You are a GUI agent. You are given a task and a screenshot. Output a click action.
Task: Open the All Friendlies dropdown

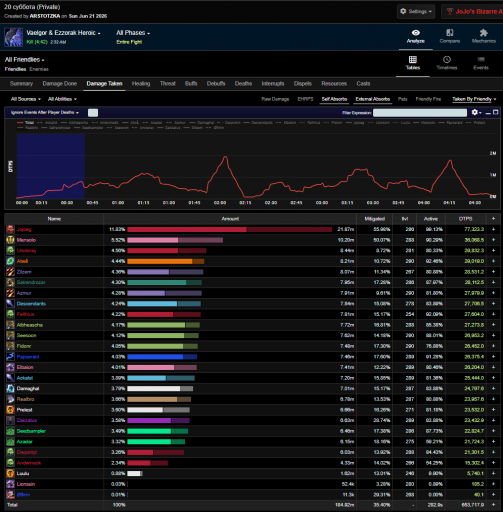point(24,60)
